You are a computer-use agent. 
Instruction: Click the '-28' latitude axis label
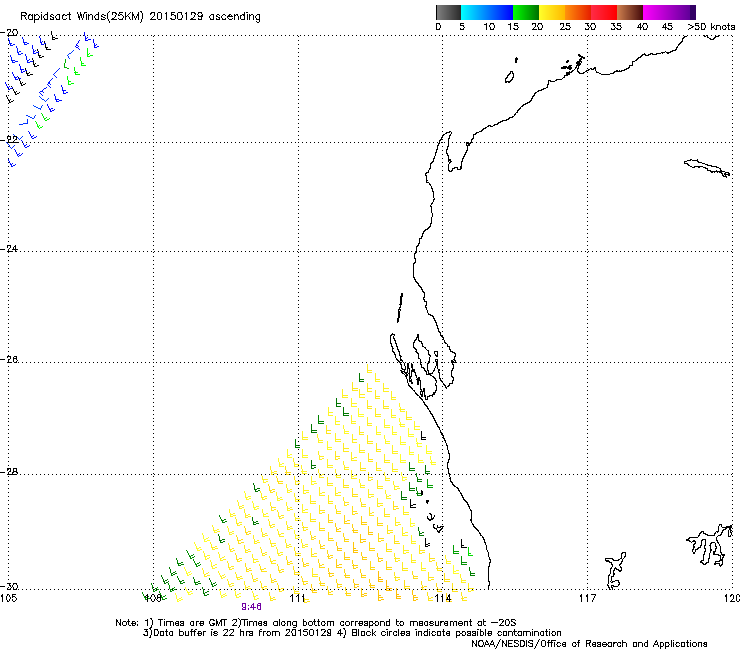[x=9, y=472]
